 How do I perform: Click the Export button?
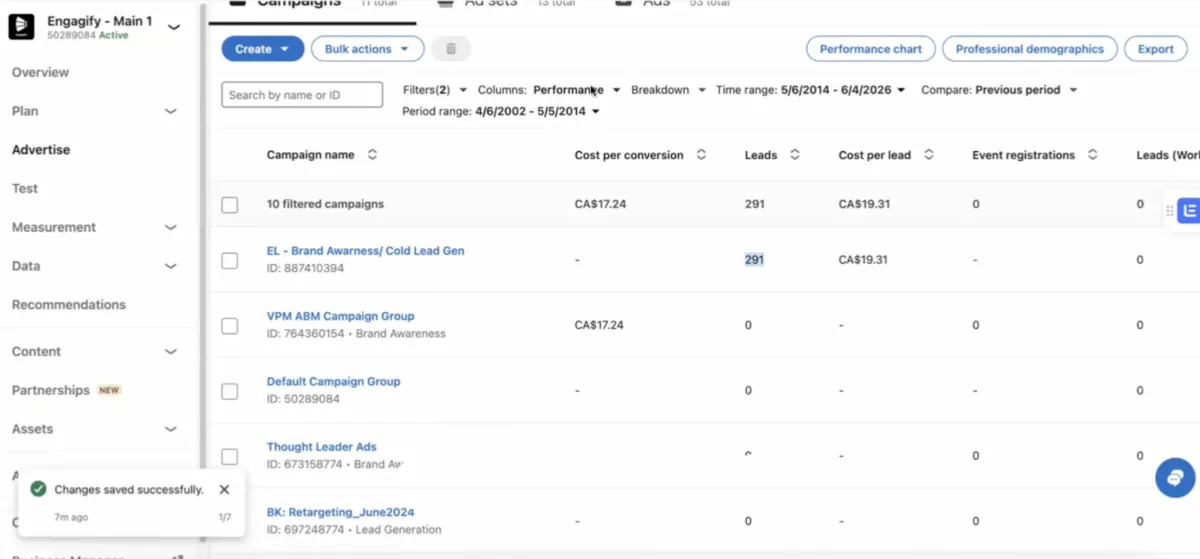[x=1155, y=49]
